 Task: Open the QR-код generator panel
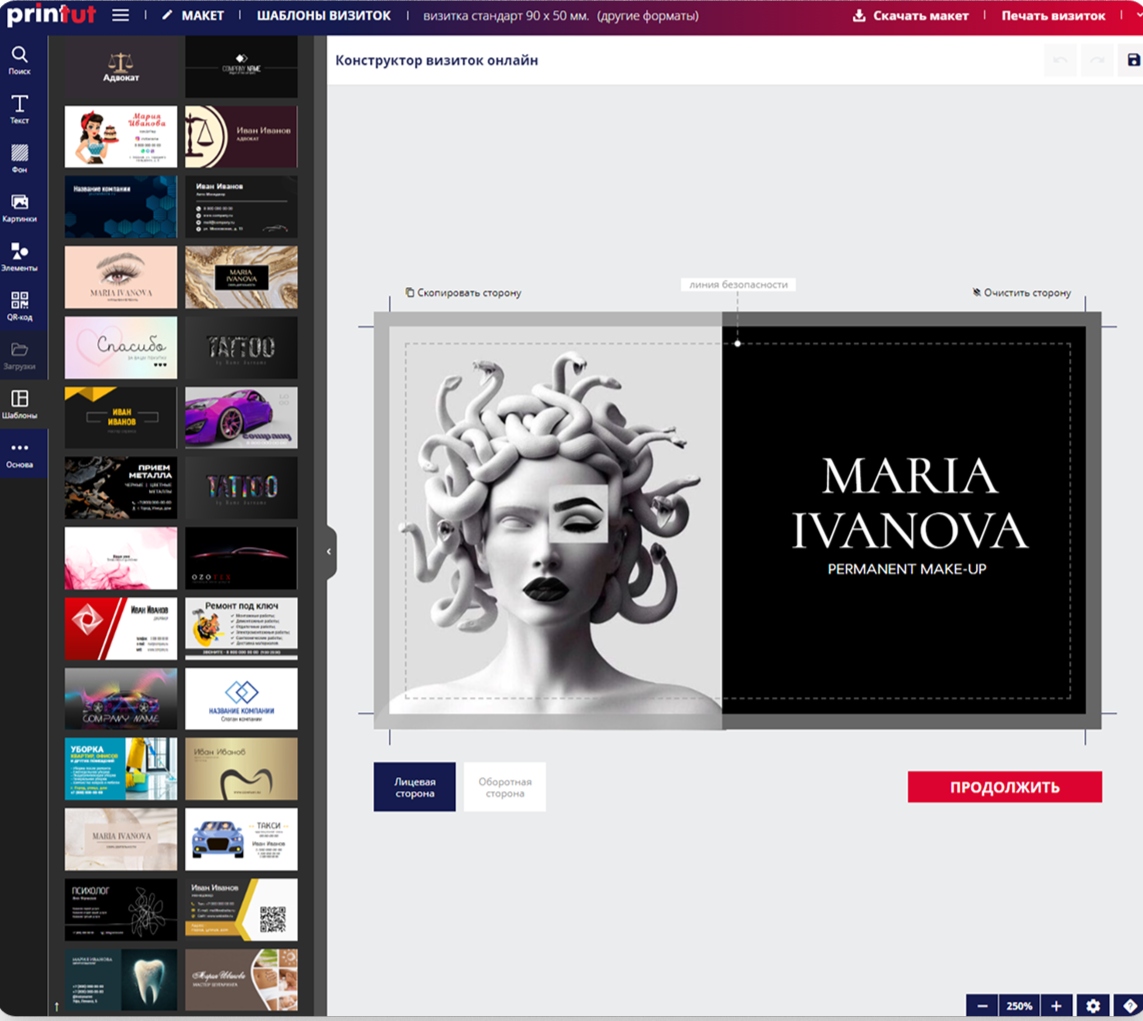click(20, 306)
